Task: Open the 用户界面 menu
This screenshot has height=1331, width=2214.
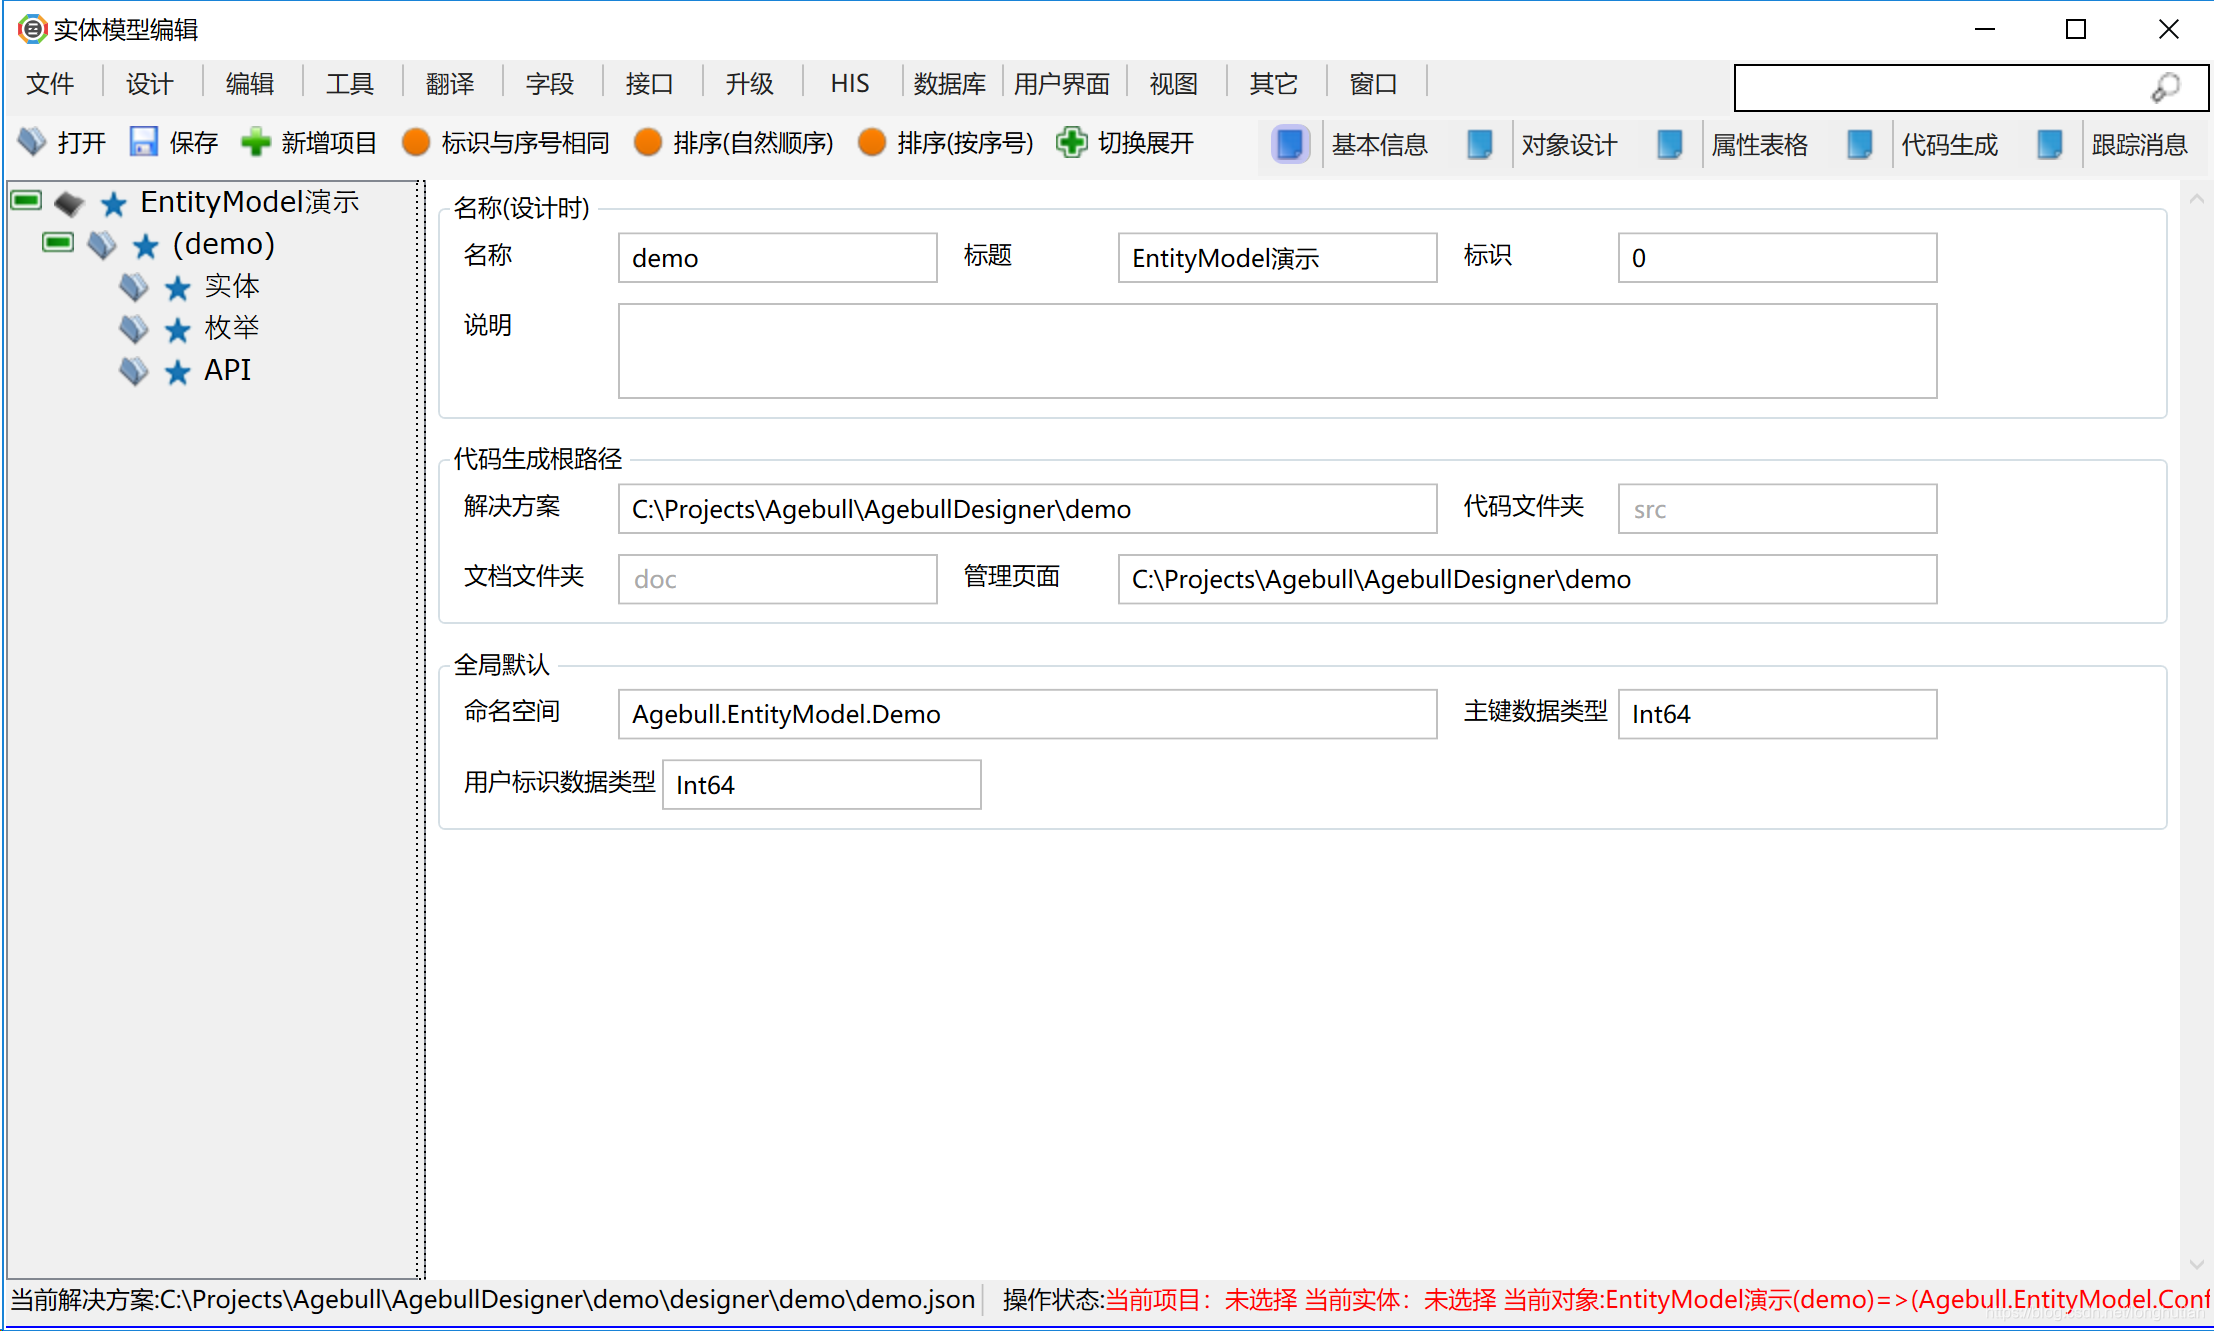Action: [x=1062, y=84]
